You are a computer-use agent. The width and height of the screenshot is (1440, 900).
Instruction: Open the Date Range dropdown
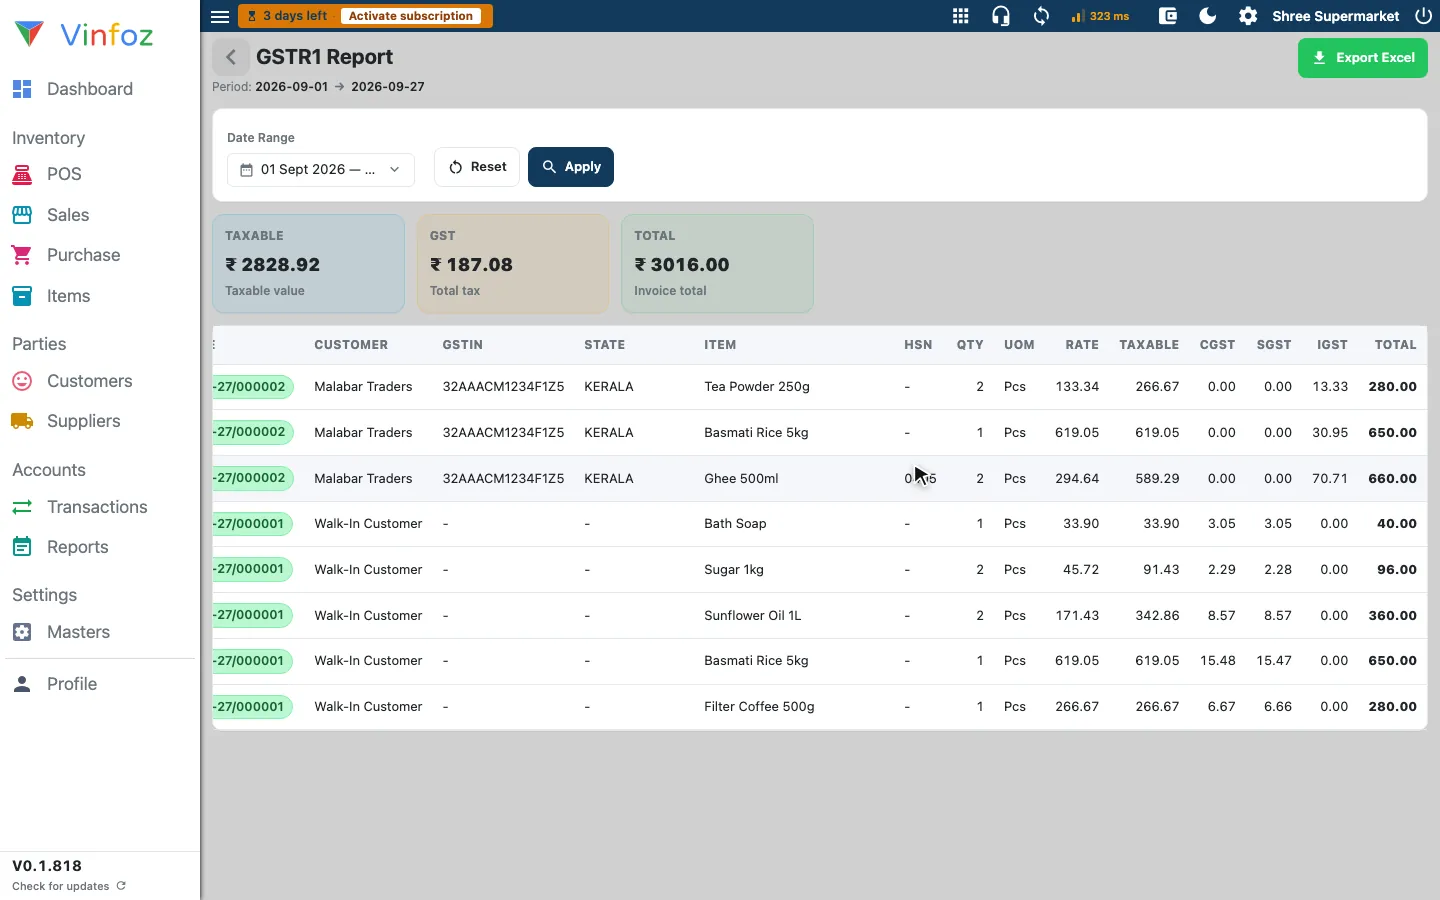click(321, 170)
